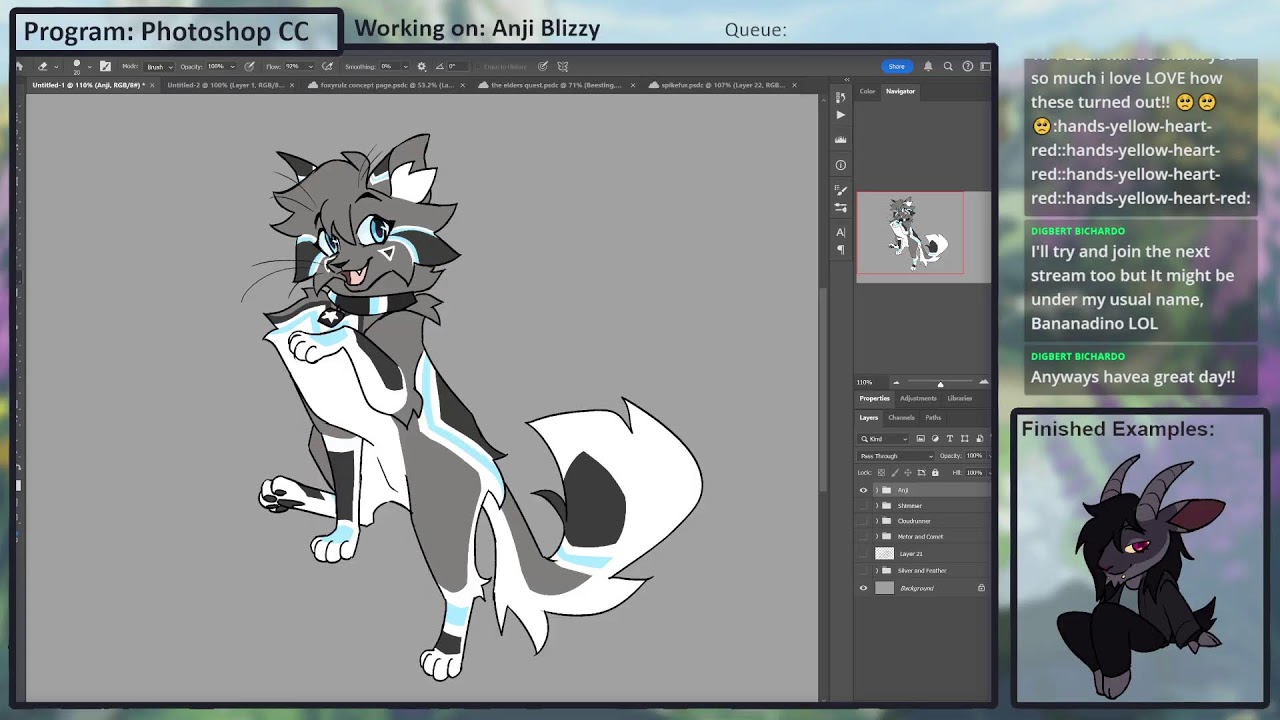The width and height of the screenshot is (1280, 720).
Task: Open the Info panel icon
Action: point(840,165)
